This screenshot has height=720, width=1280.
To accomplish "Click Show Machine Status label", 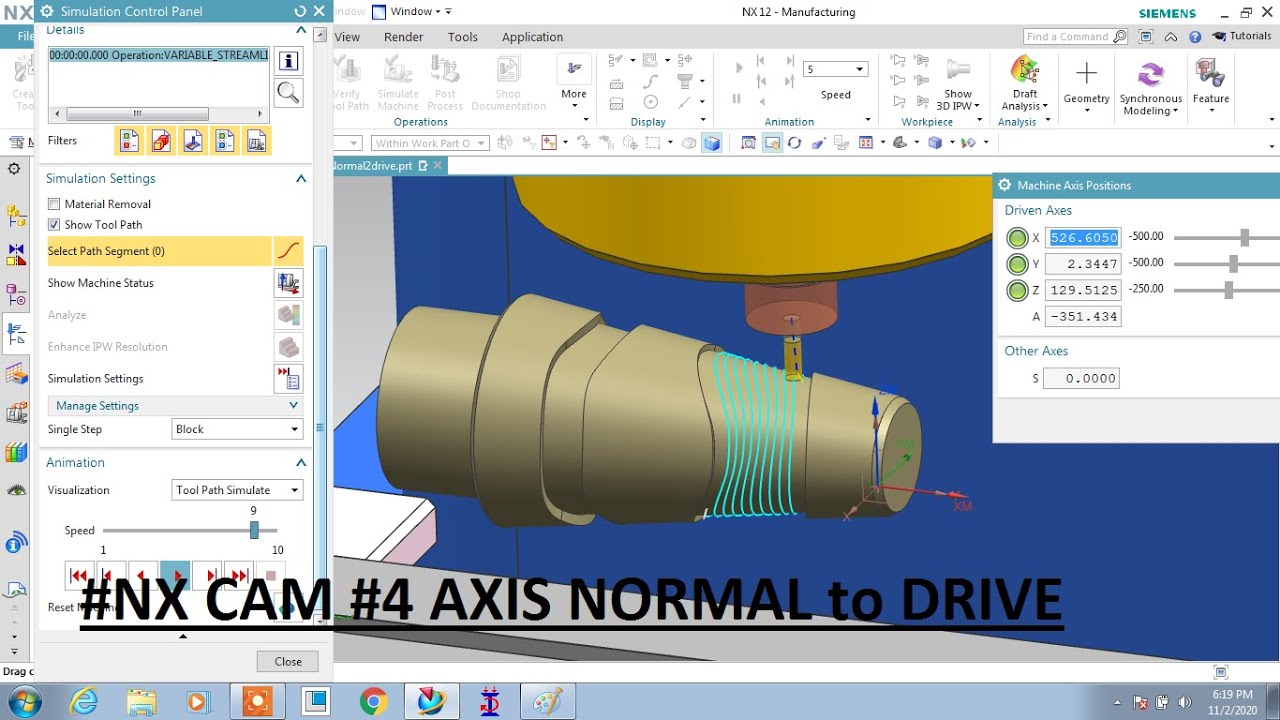I will 101,283.
